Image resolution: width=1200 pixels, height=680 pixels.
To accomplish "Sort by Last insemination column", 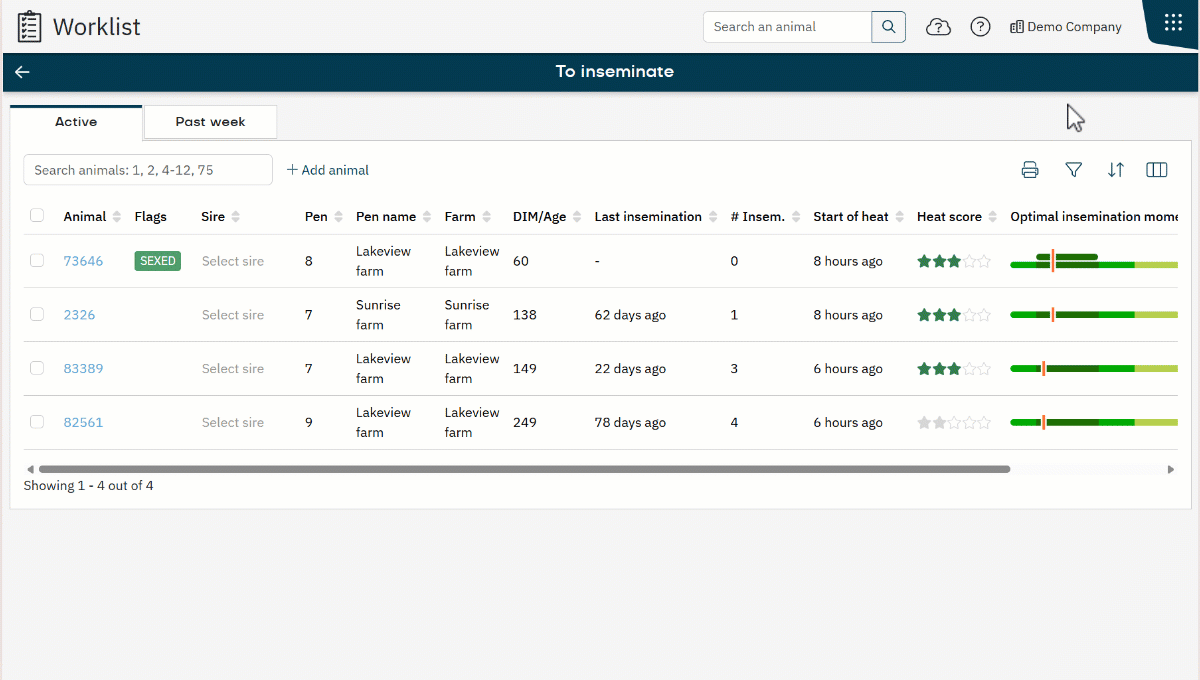I will coord(656,217).
